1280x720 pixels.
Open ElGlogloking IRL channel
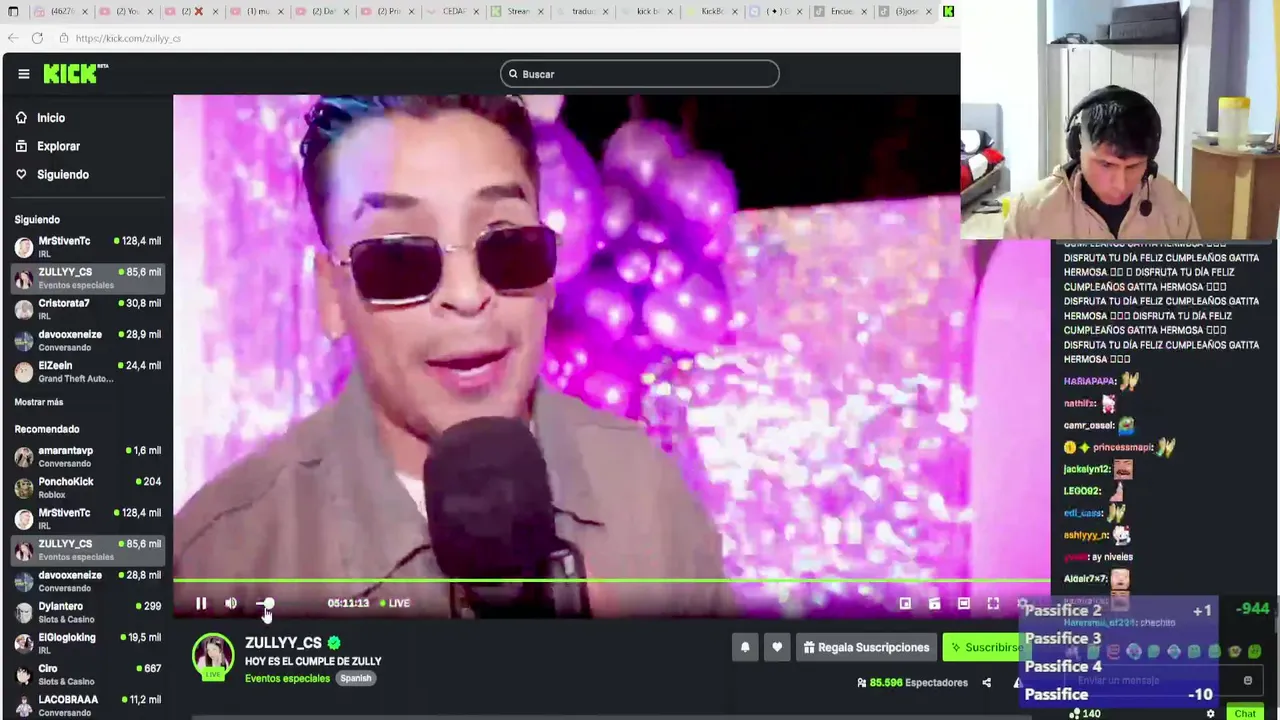point(87,643)
